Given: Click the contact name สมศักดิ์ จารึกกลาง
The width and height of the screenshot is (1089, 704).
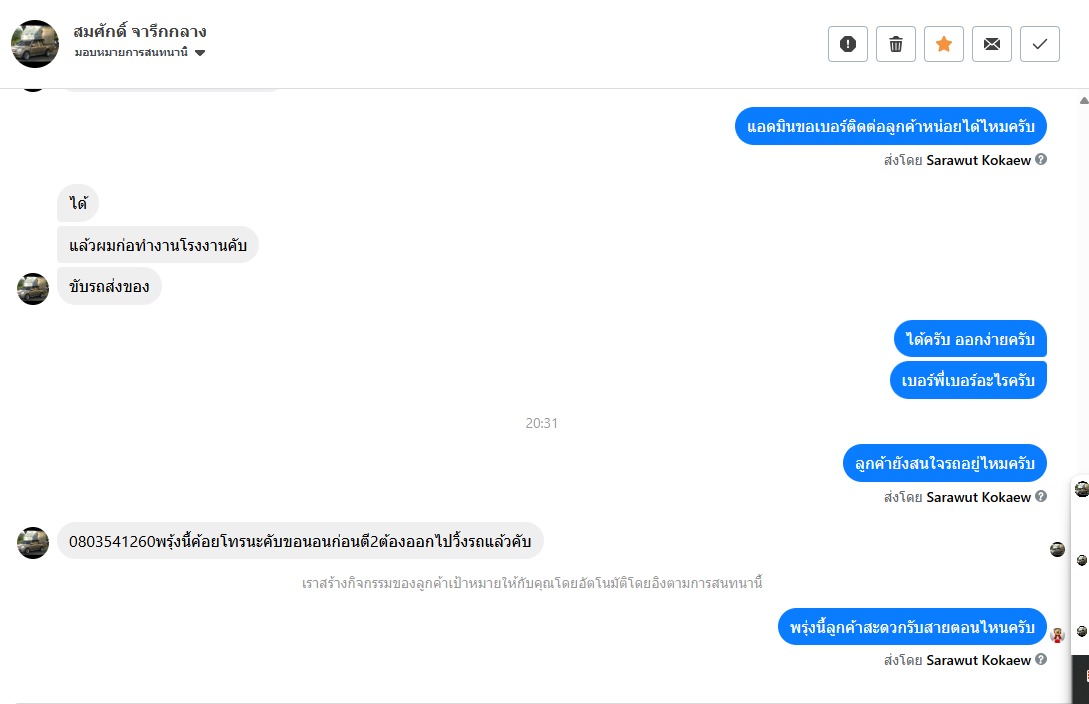Looking at the screenshot, I should (x=140, y=31).
